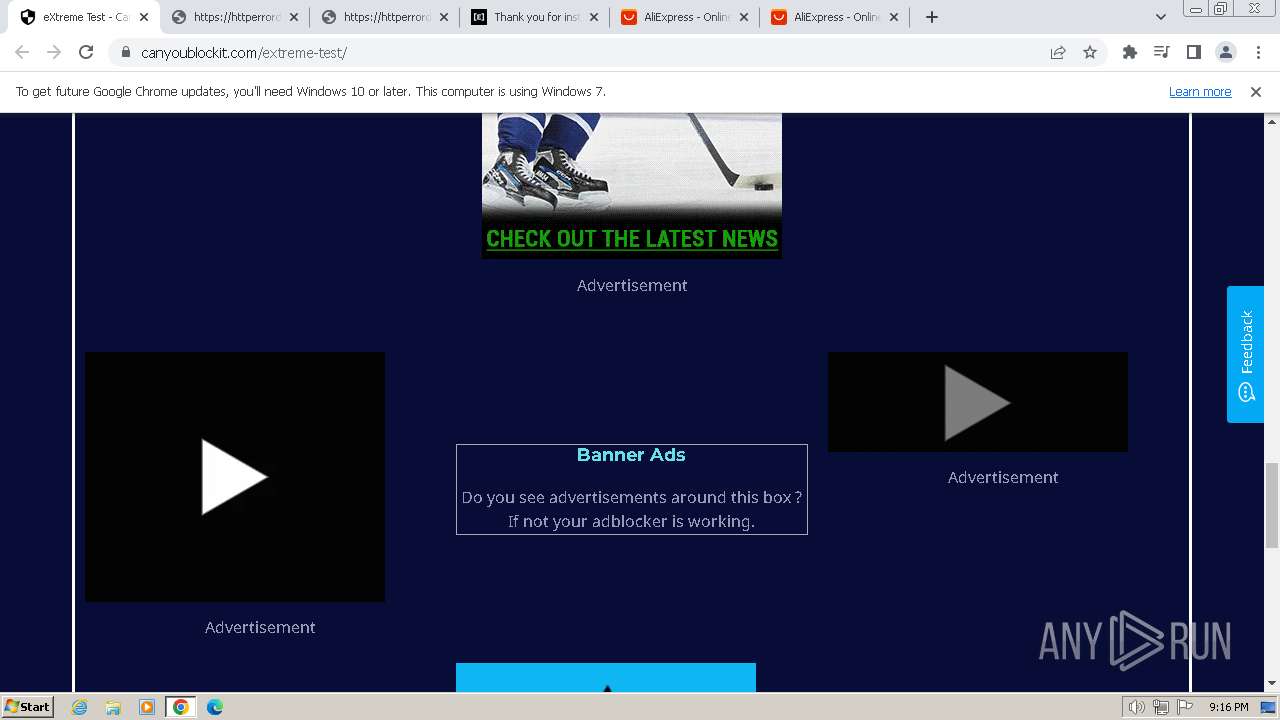
Task: Open the Action Center flag icon
Action: 1185,707
